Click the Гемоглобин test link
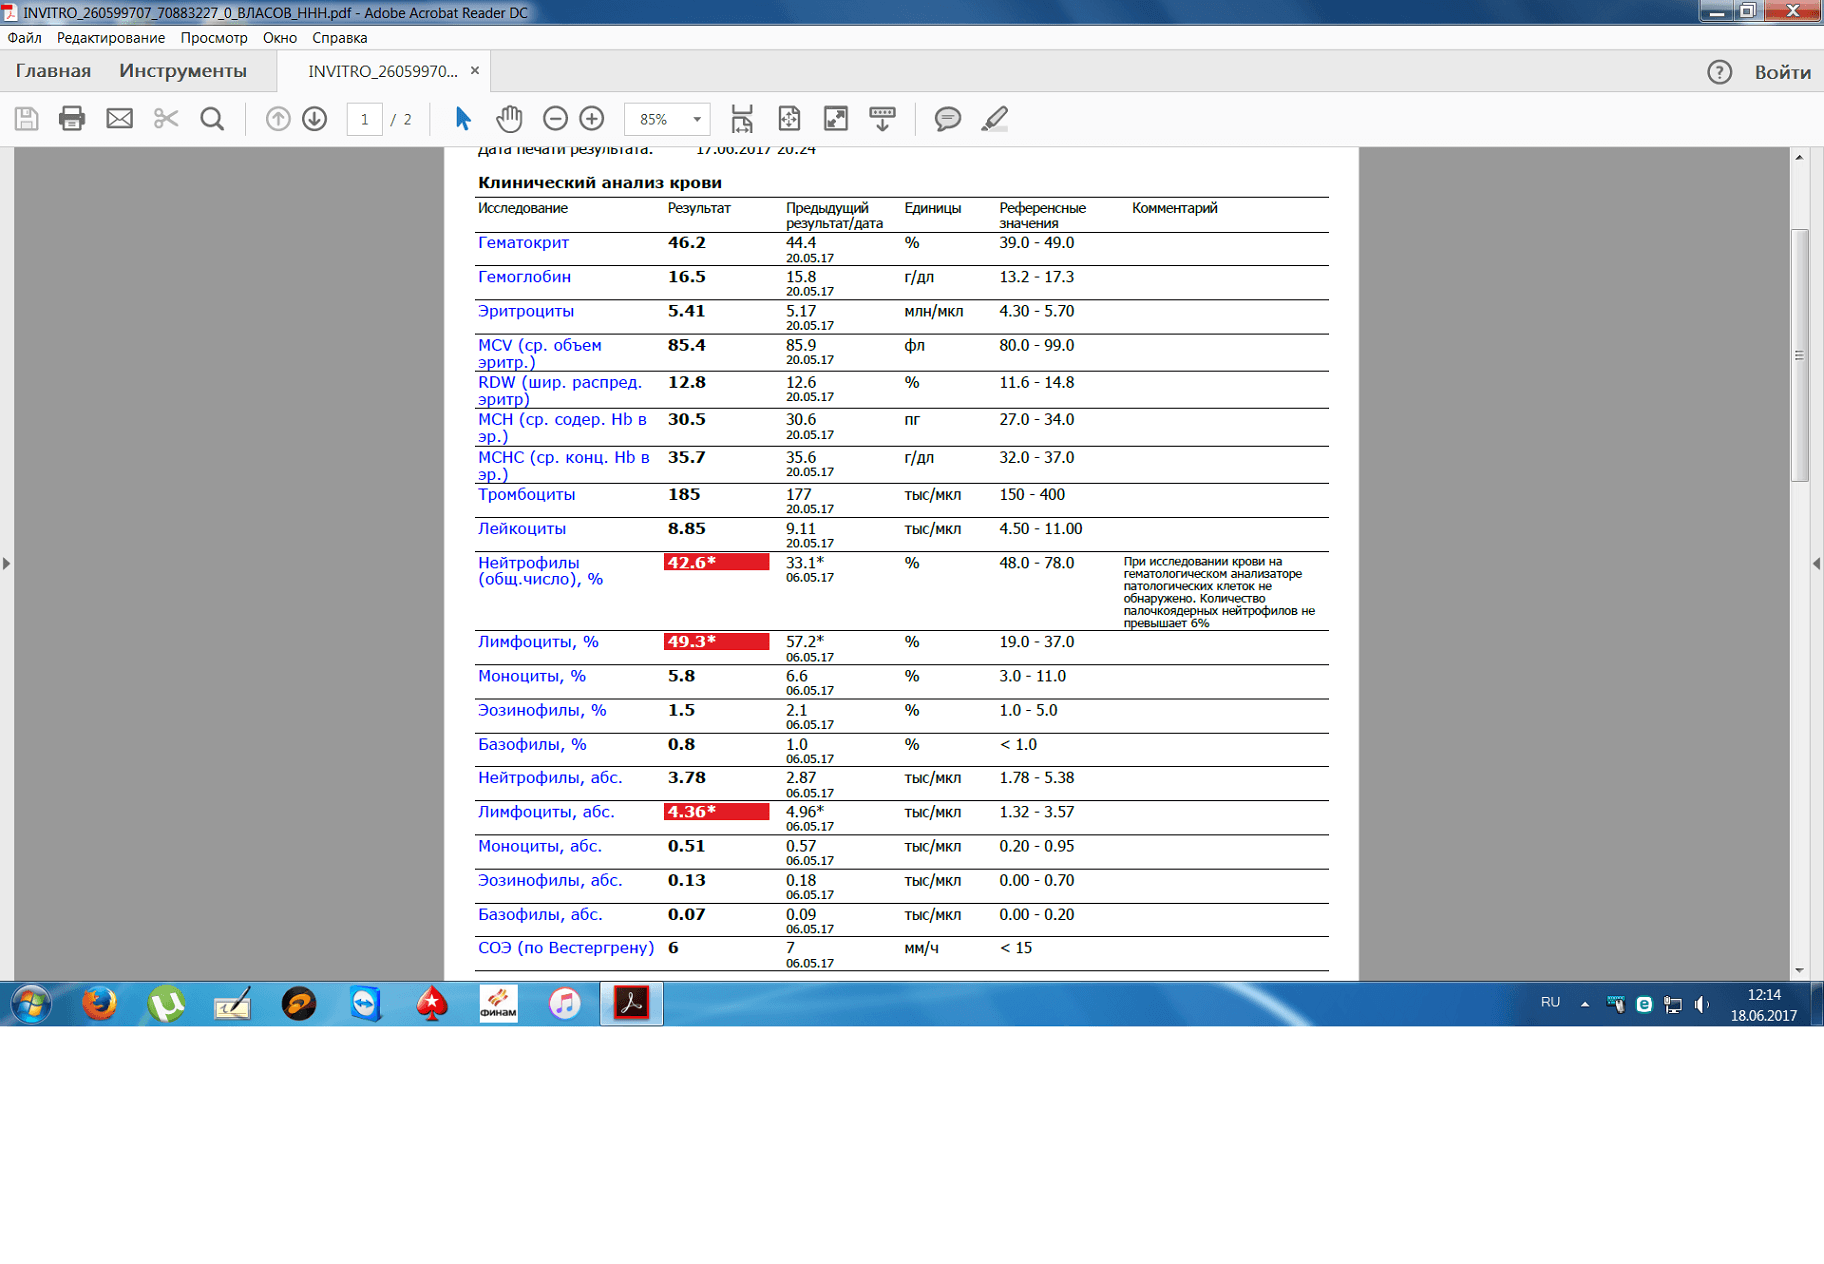 524,277
